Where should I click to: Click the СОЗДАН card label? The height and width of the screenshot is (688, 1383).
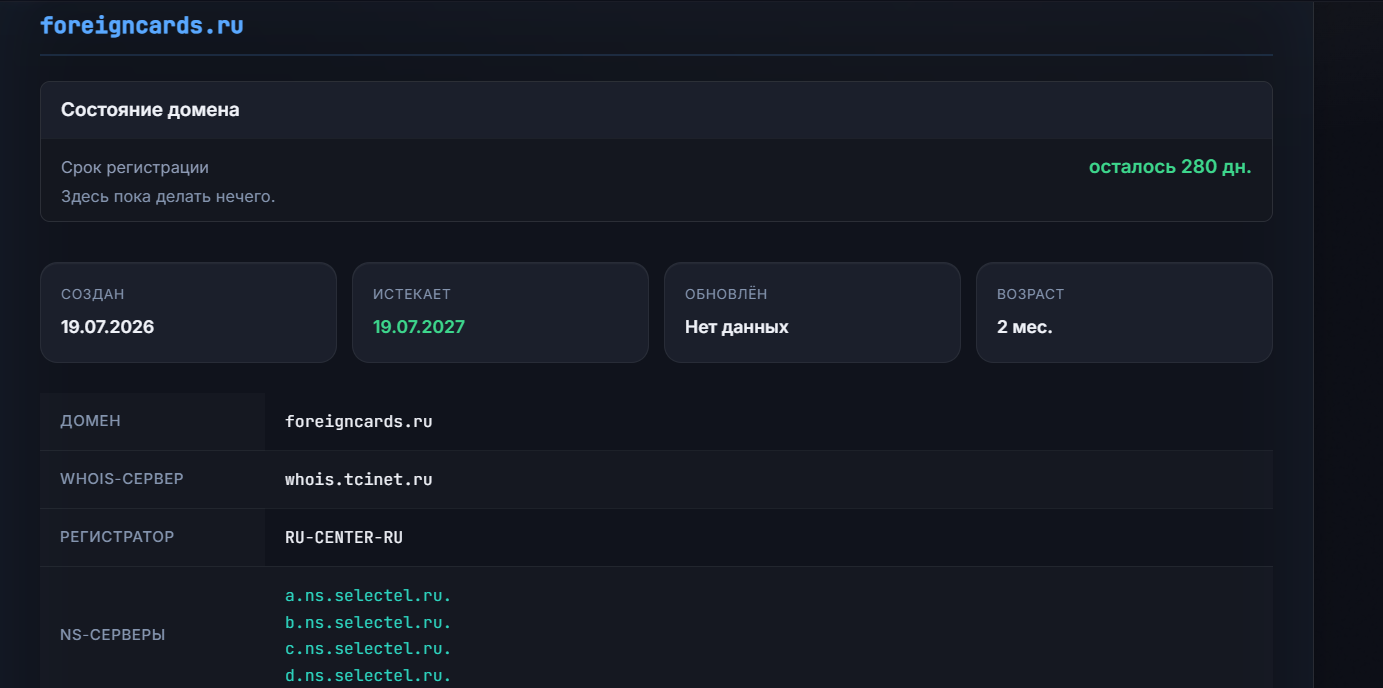93,295
